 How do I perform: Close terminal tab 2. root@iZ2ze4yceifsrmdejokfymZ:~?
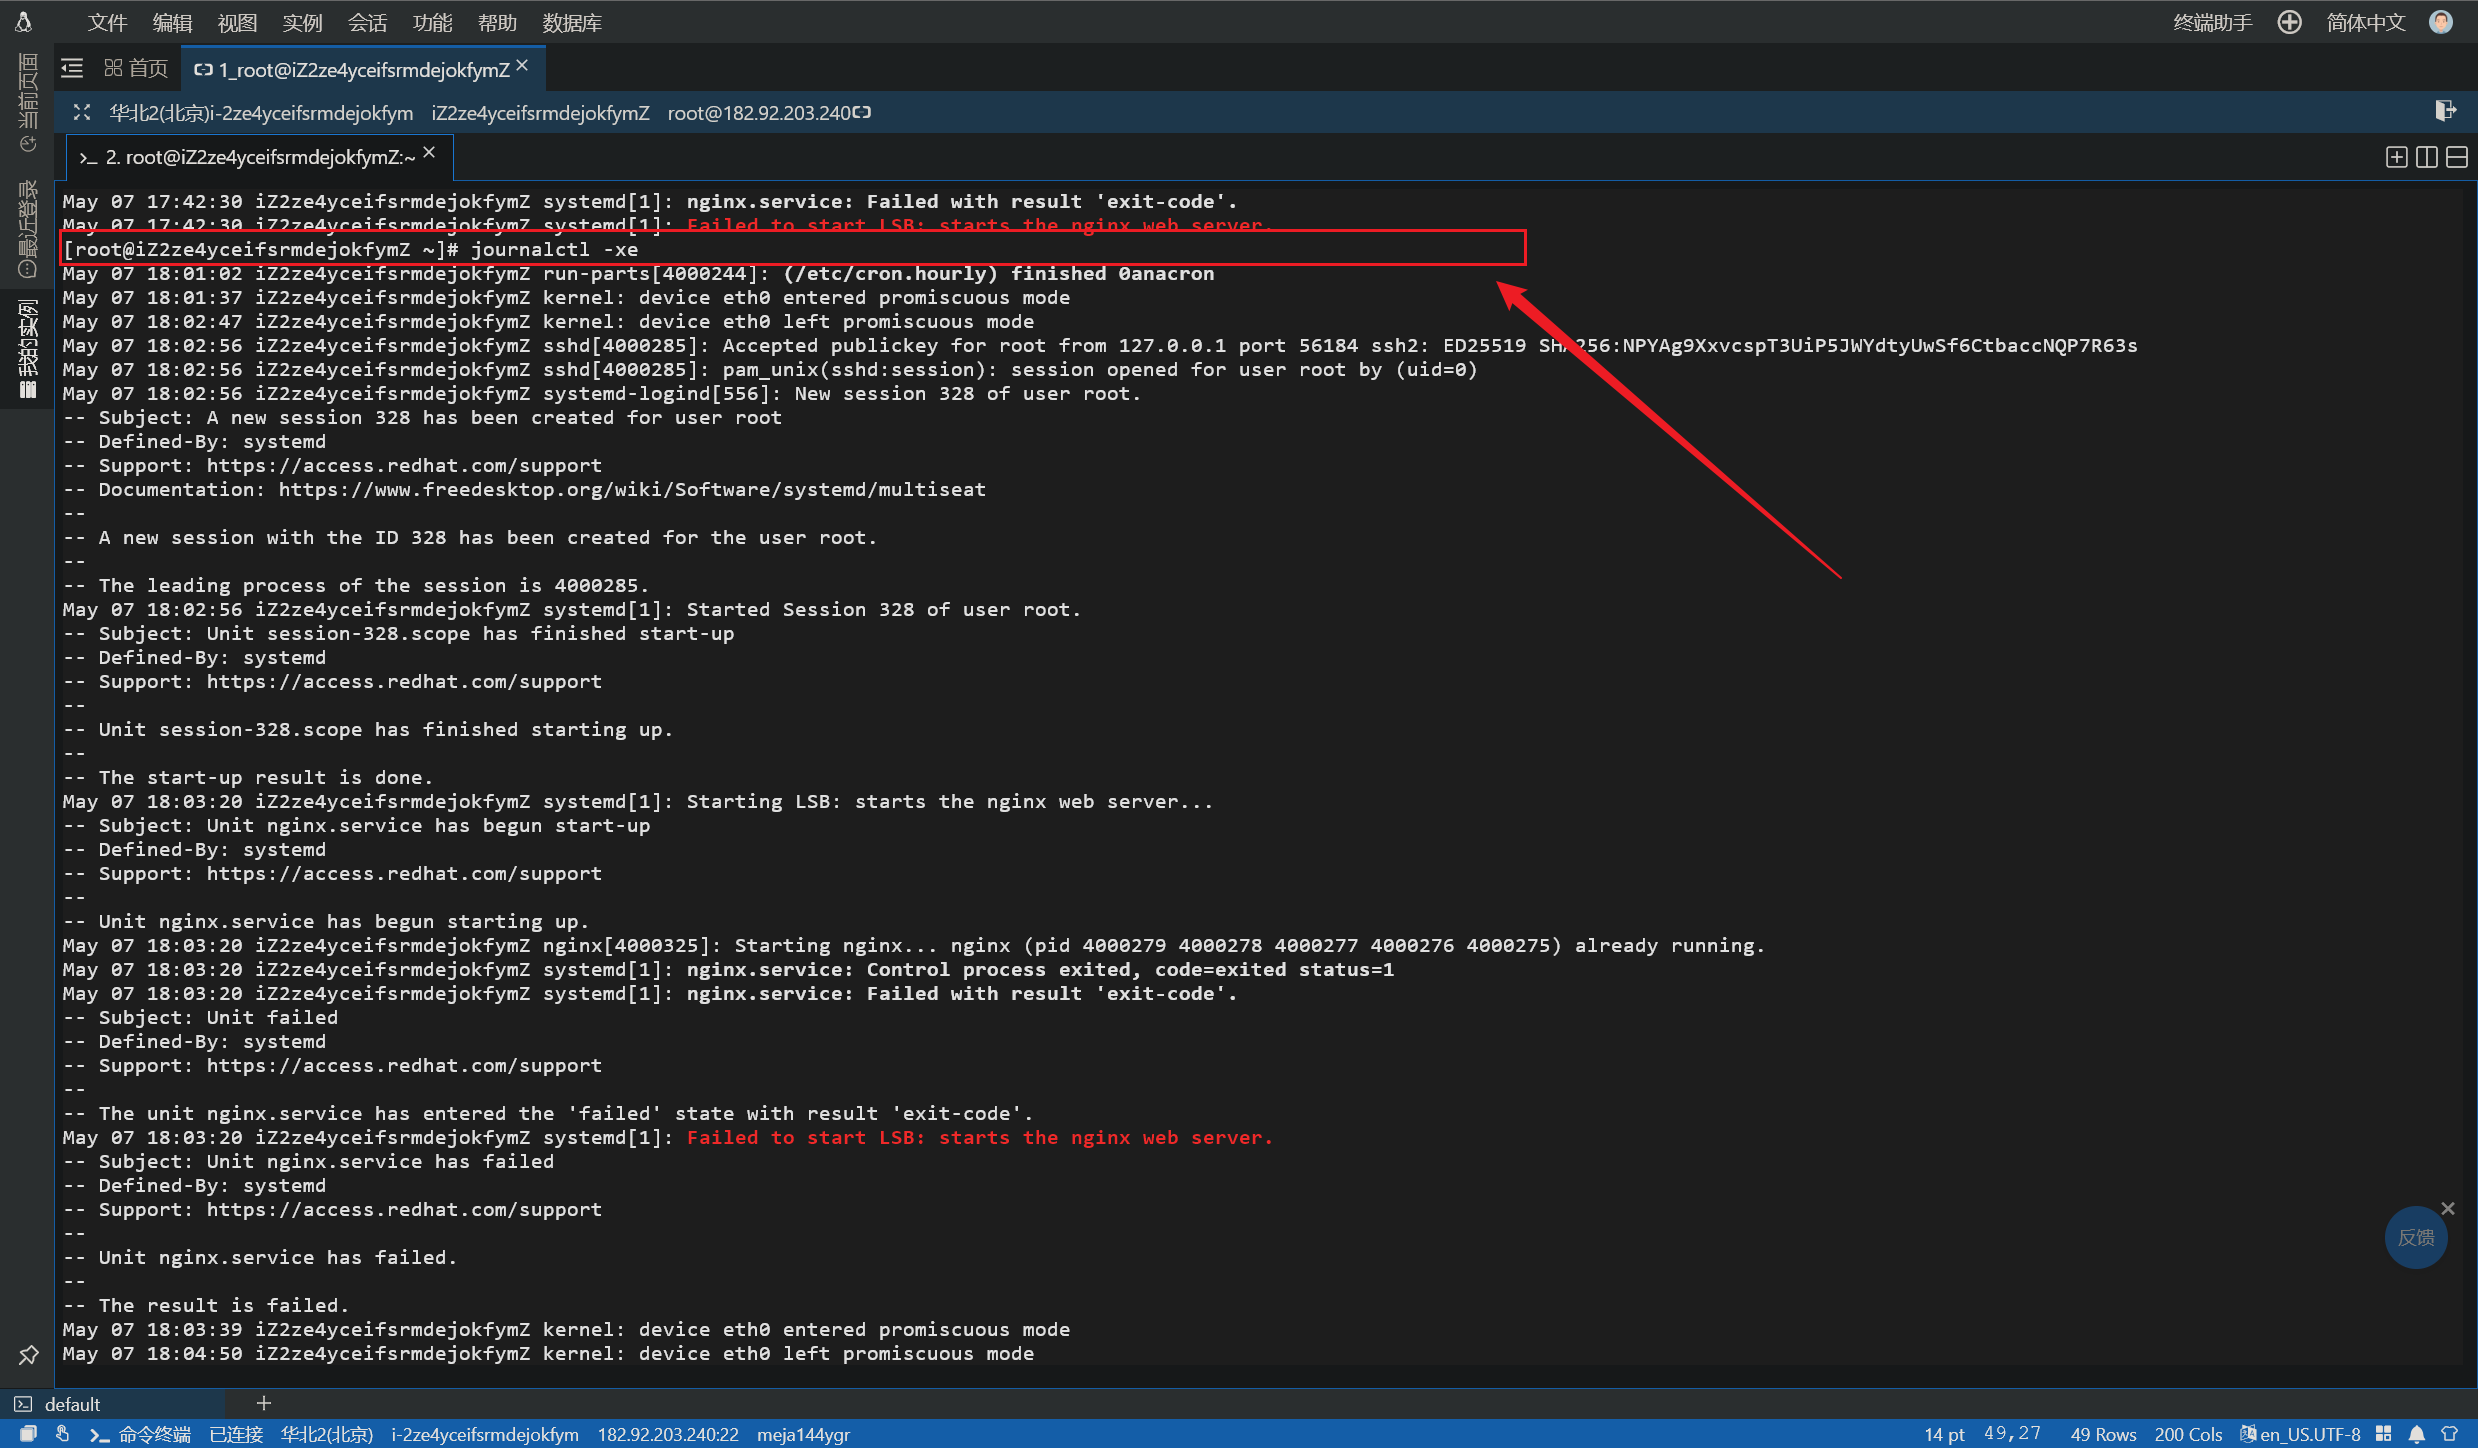[429, 152]
